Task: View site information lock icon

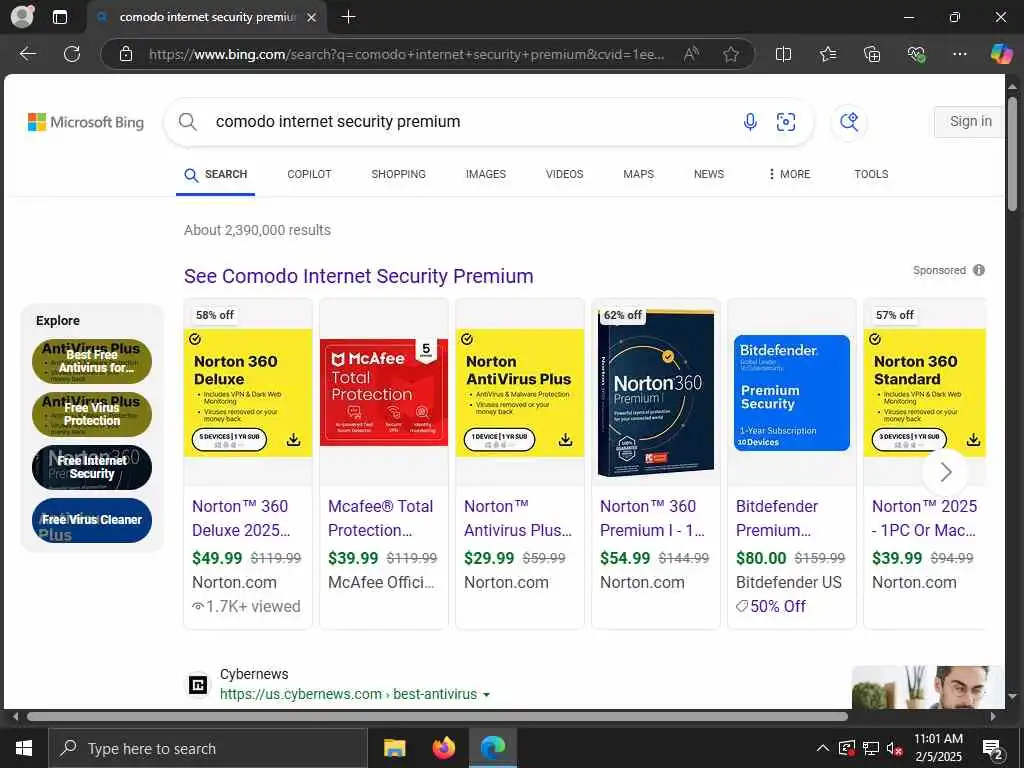Action: (x=126, y=54)
